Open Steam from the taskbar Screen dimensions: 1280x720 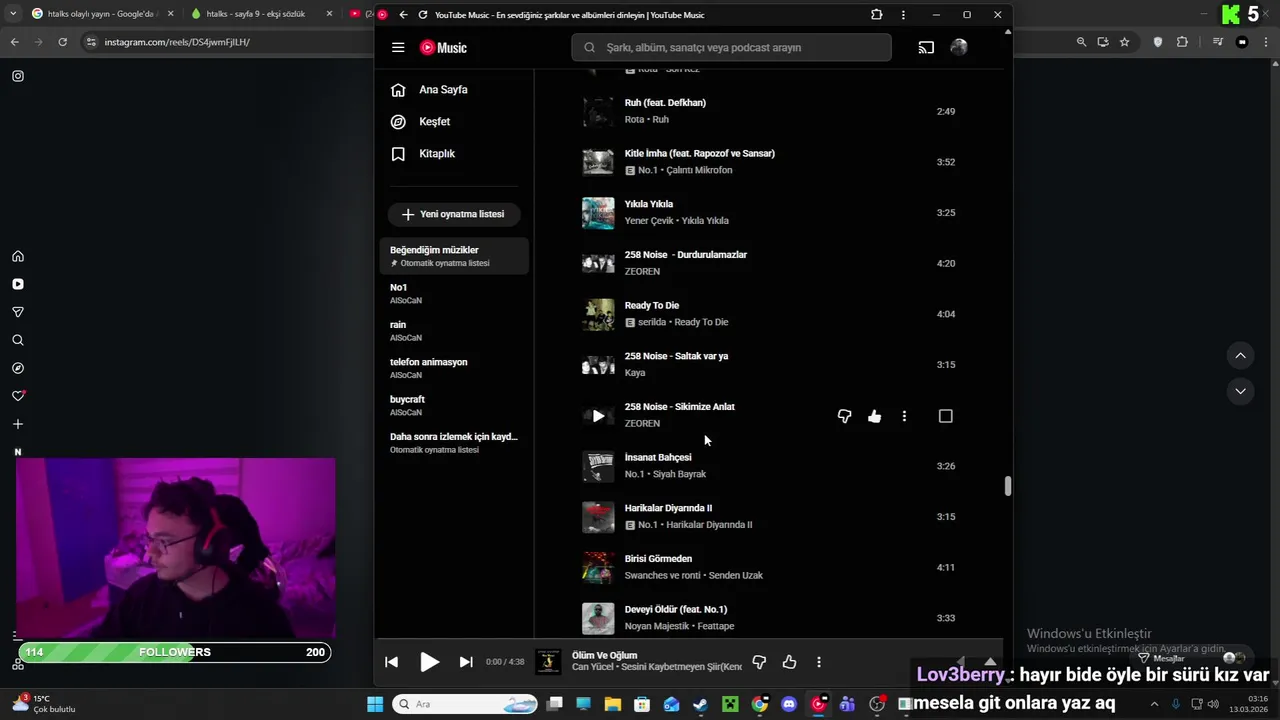click(x=700, y=704)
